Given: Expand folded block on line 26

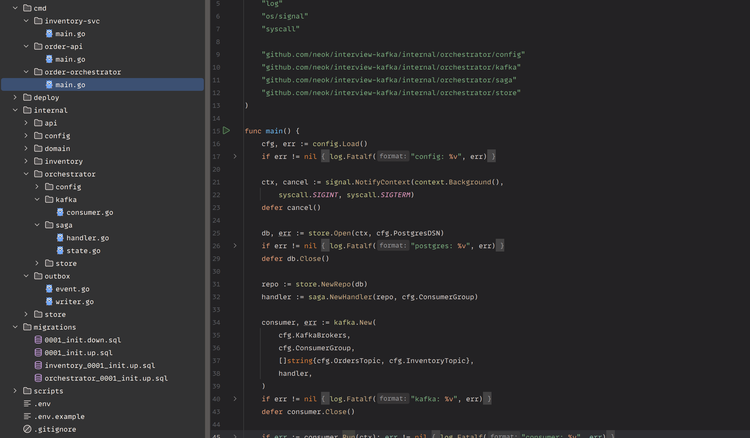Looking at the screenshot, I should pos(235,246).
